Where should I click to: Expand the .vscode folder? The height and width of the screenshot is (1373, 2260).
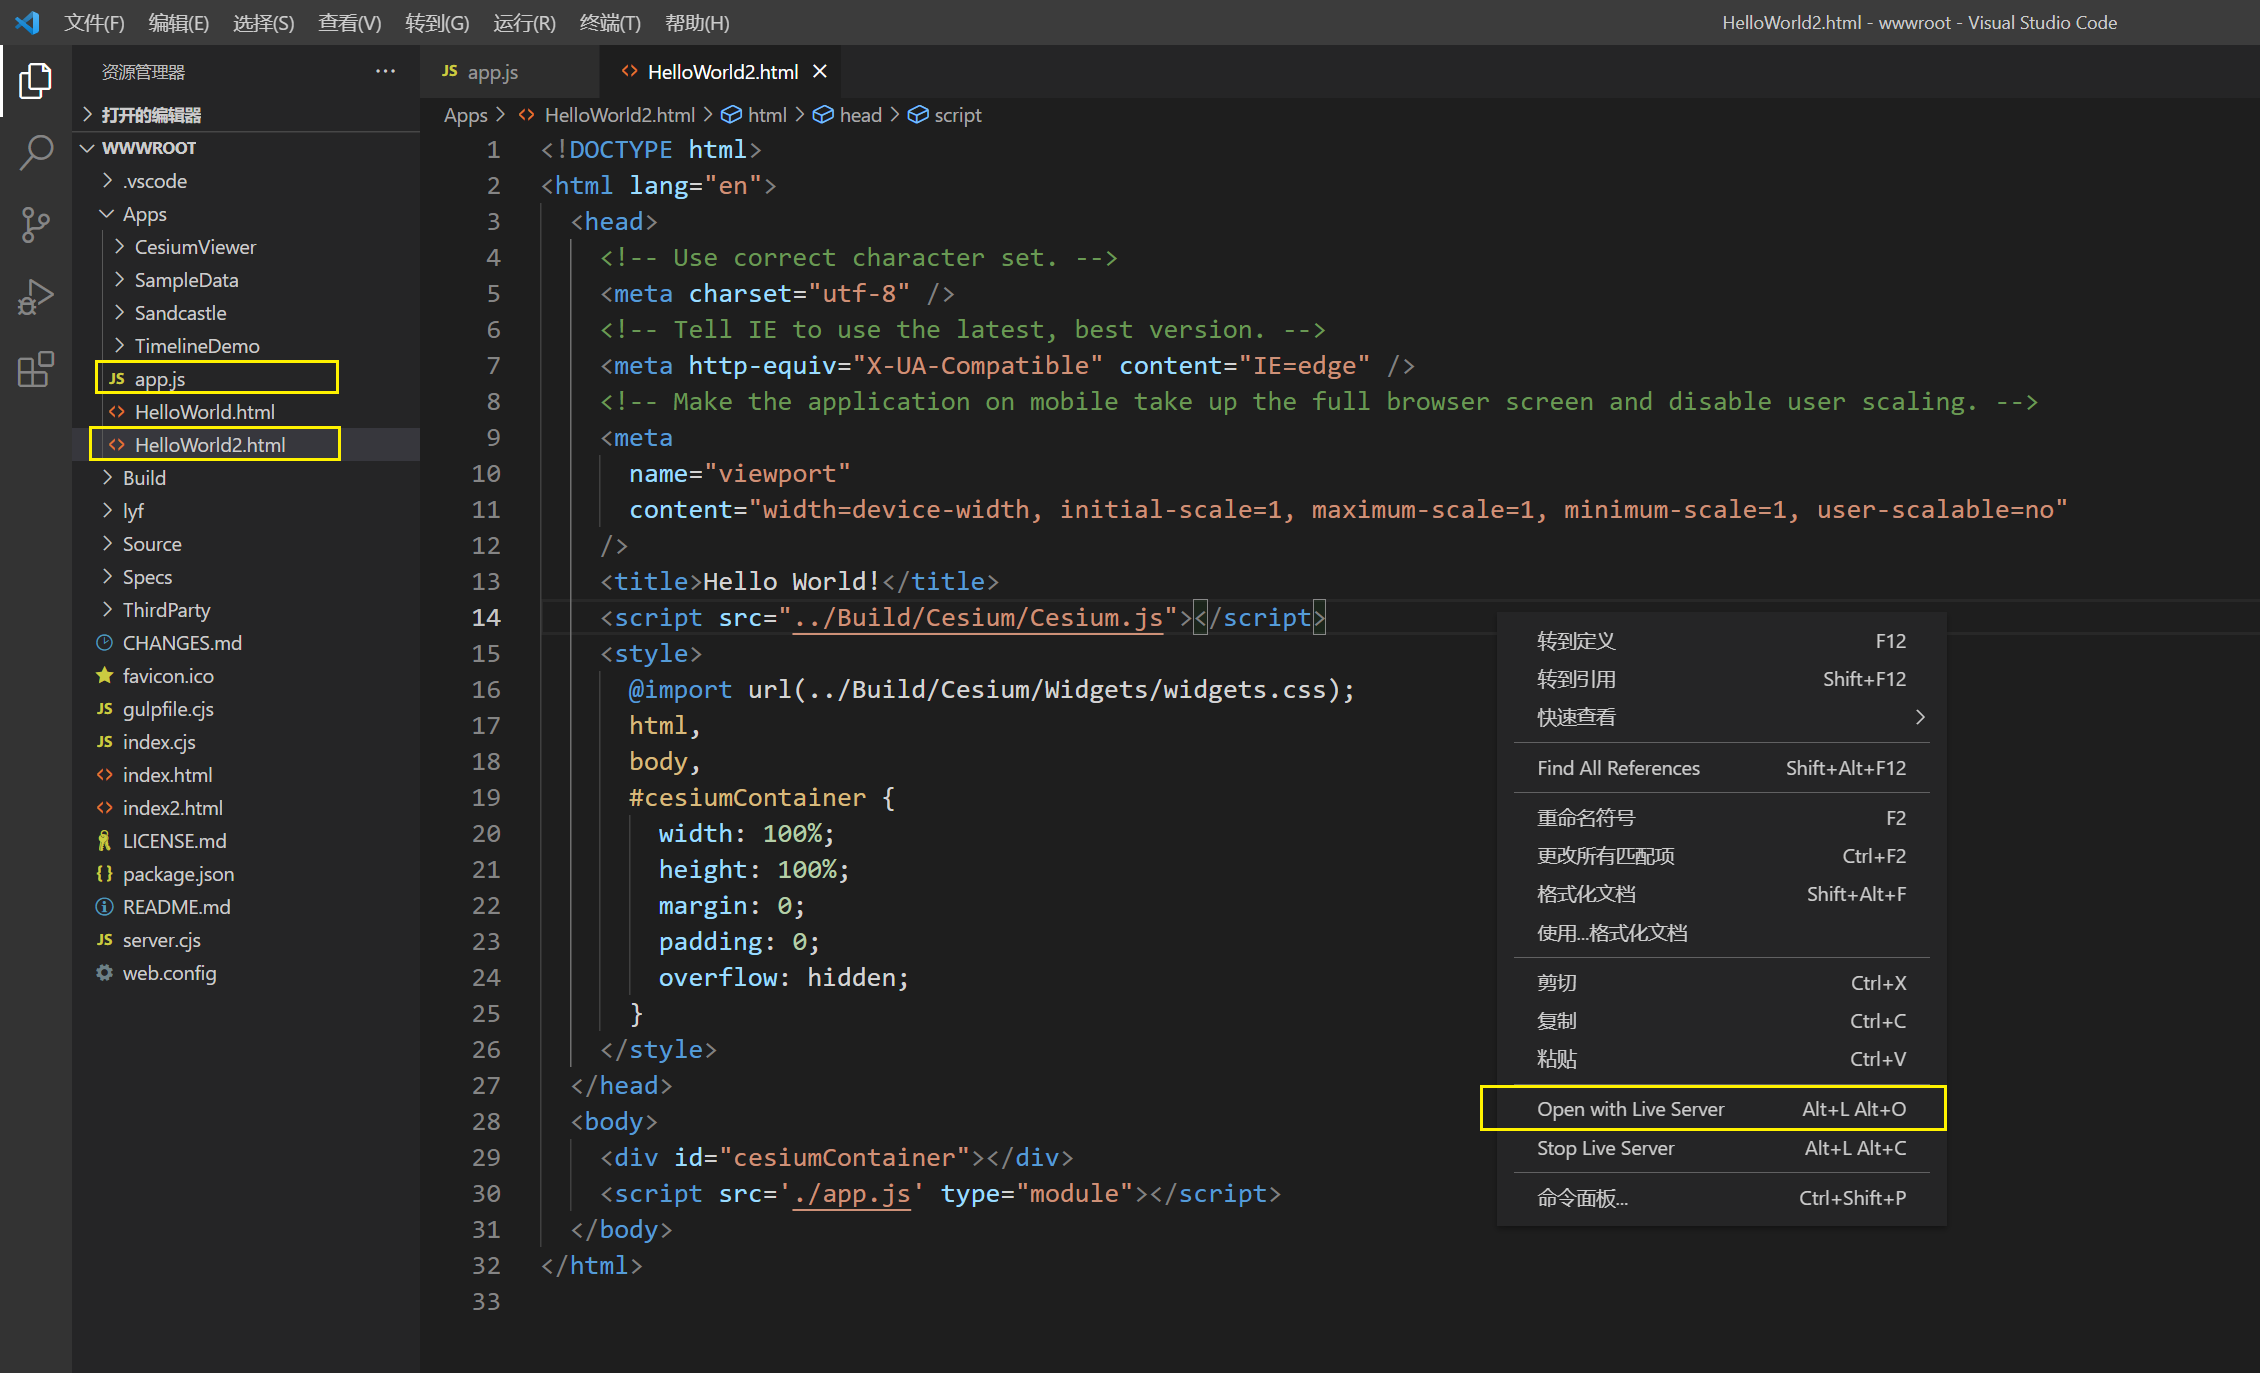pyautogui.click(x=107, y=181)
